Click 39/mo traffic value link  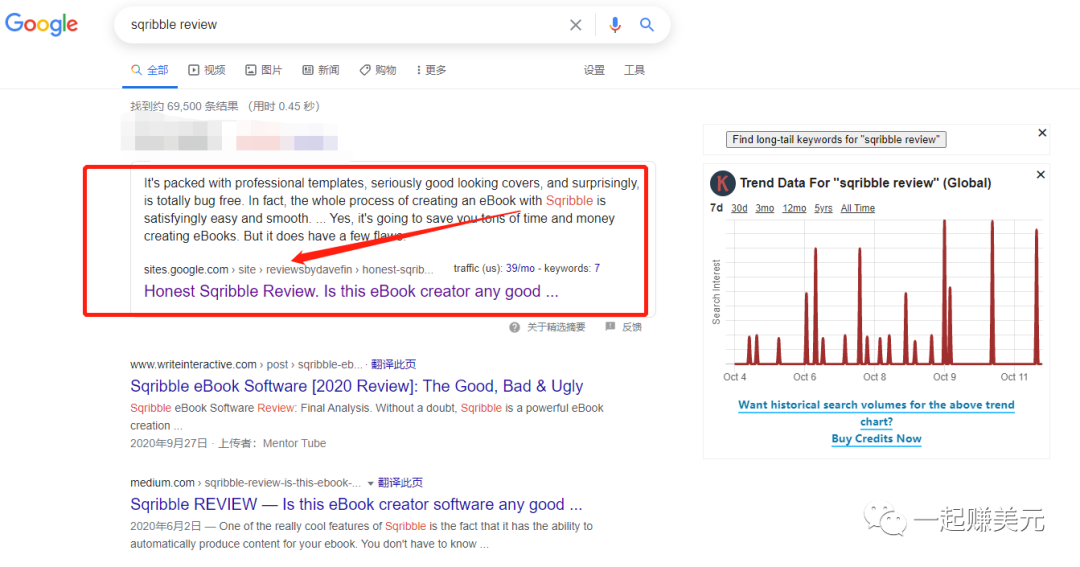pyautogui.click(x=520, y=268)
